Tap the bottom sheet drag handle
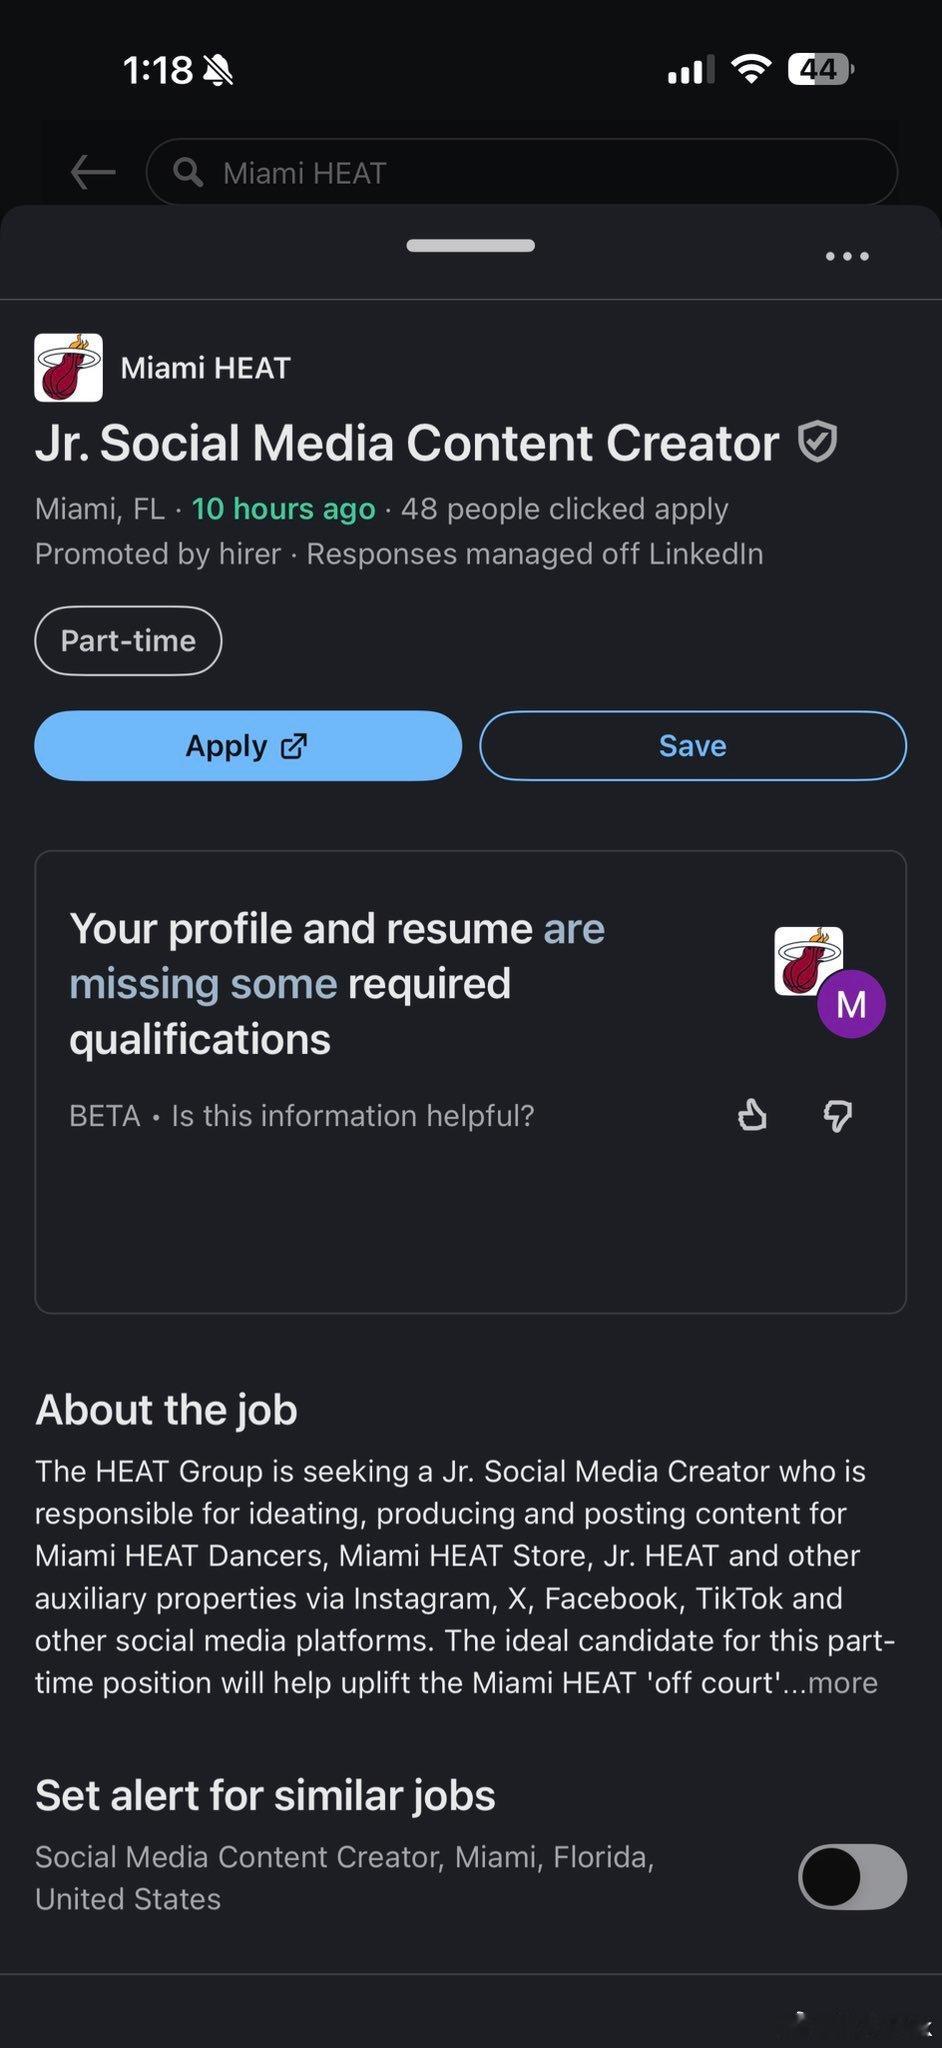Viewport: 942px width, 2048px height. click(x=471, y=246)
